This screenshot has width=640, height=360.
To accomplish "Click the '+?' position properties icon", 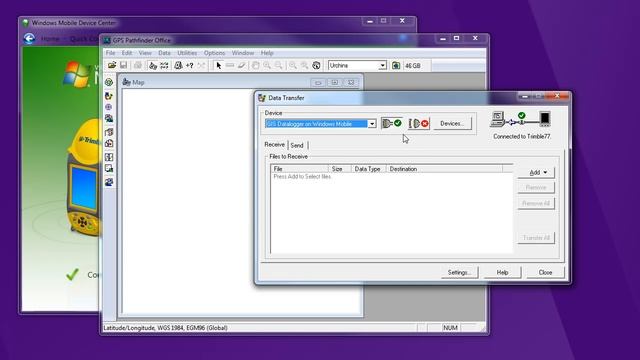I will (x=189, y=65).
